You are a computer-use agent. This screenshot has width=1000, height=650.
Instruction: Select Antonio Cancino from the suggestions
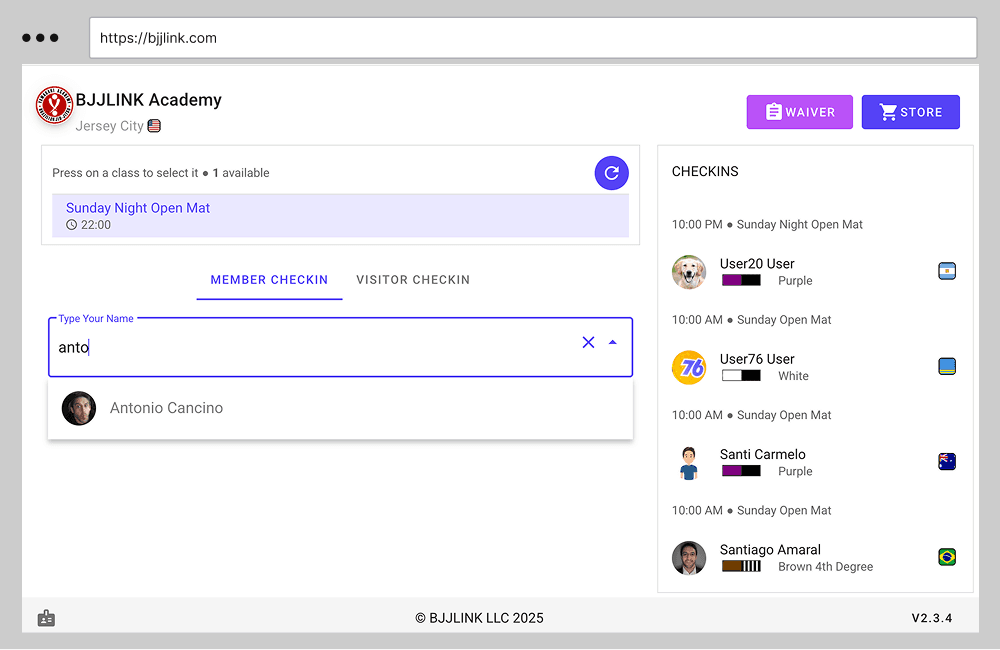pyautogui.click(x=166, y=408)
